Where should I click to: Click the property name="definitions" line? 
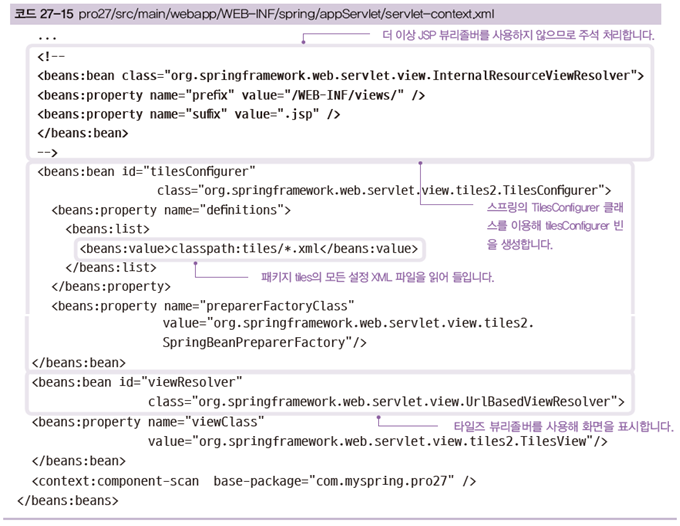(x=171, y=210)
